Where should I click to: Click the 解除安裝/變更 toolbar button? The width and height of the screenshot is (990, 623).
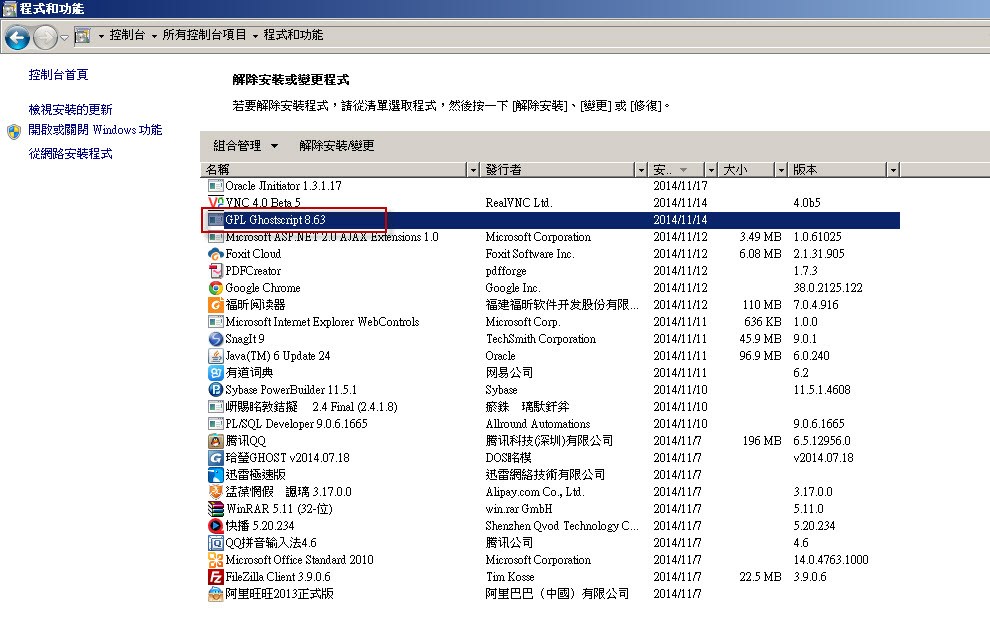point(337,146)
